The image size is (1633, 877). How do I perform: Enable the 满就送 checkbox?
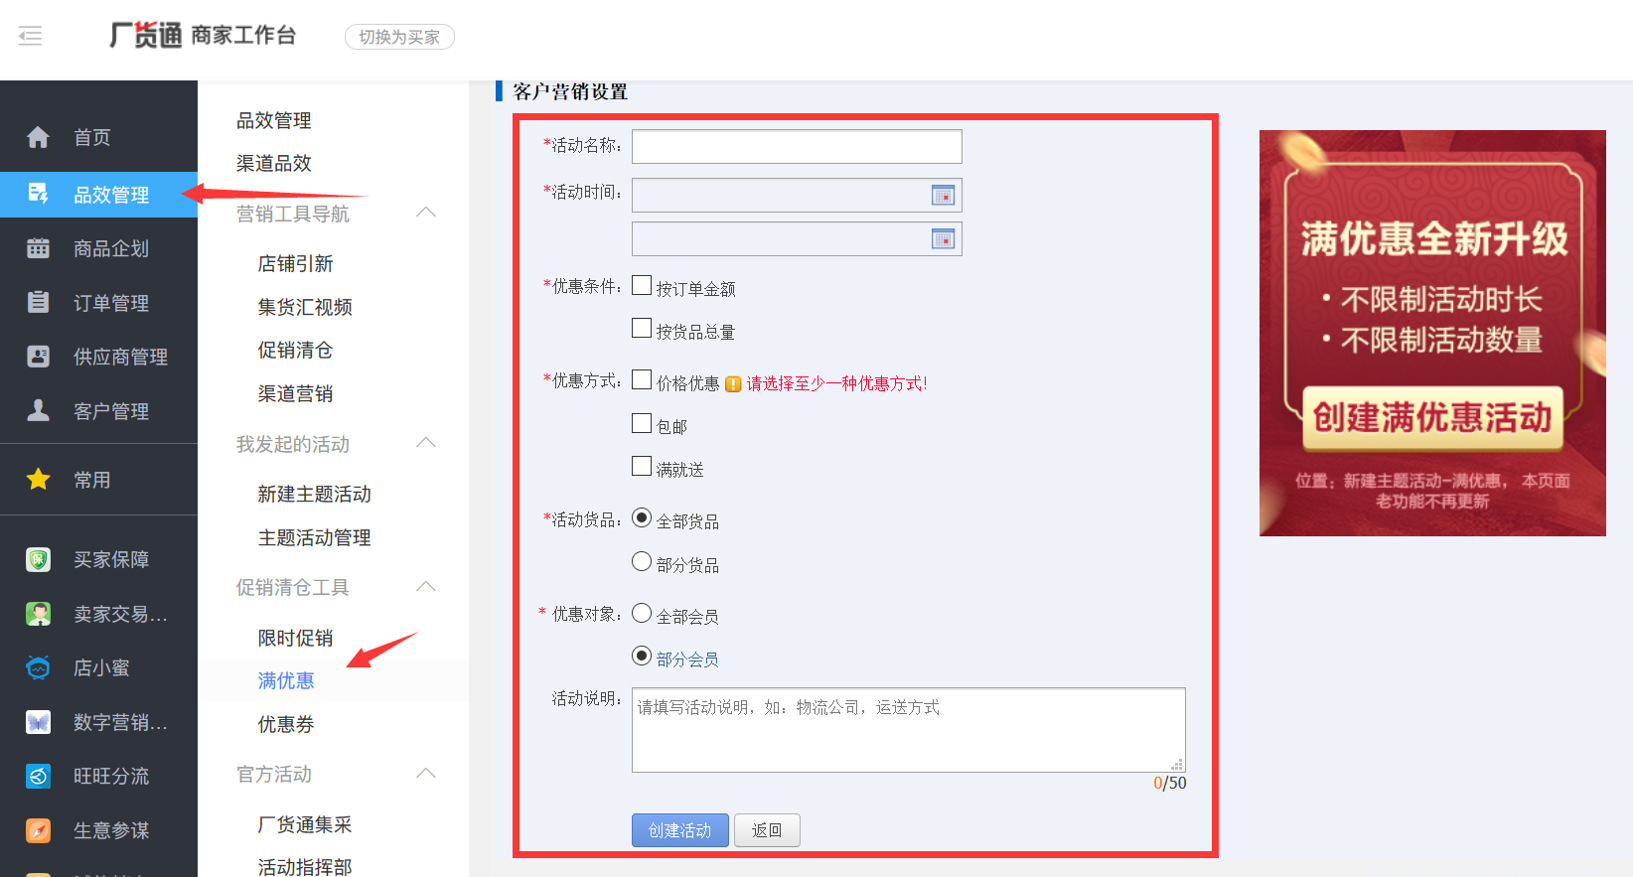pos(642,466)
